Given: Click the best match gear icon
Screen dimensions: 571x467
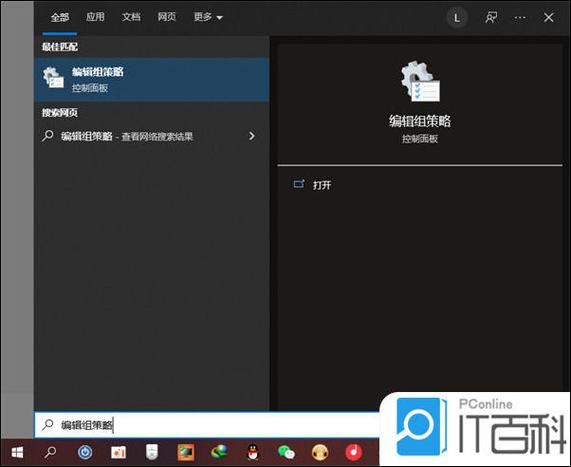Looking at the screenshot, I should click(x=53, y=77).
